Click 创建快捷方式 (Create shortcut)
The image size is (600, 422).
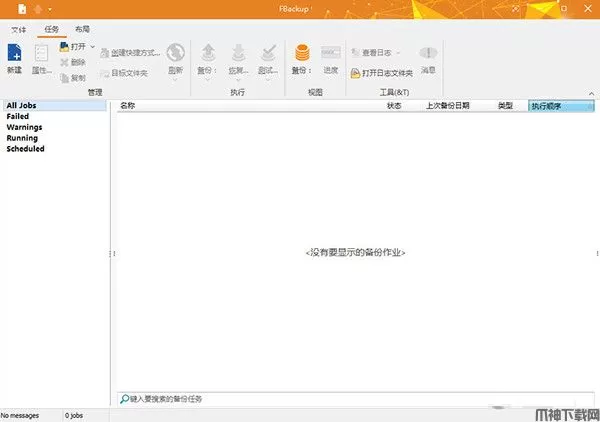point(130,53)
